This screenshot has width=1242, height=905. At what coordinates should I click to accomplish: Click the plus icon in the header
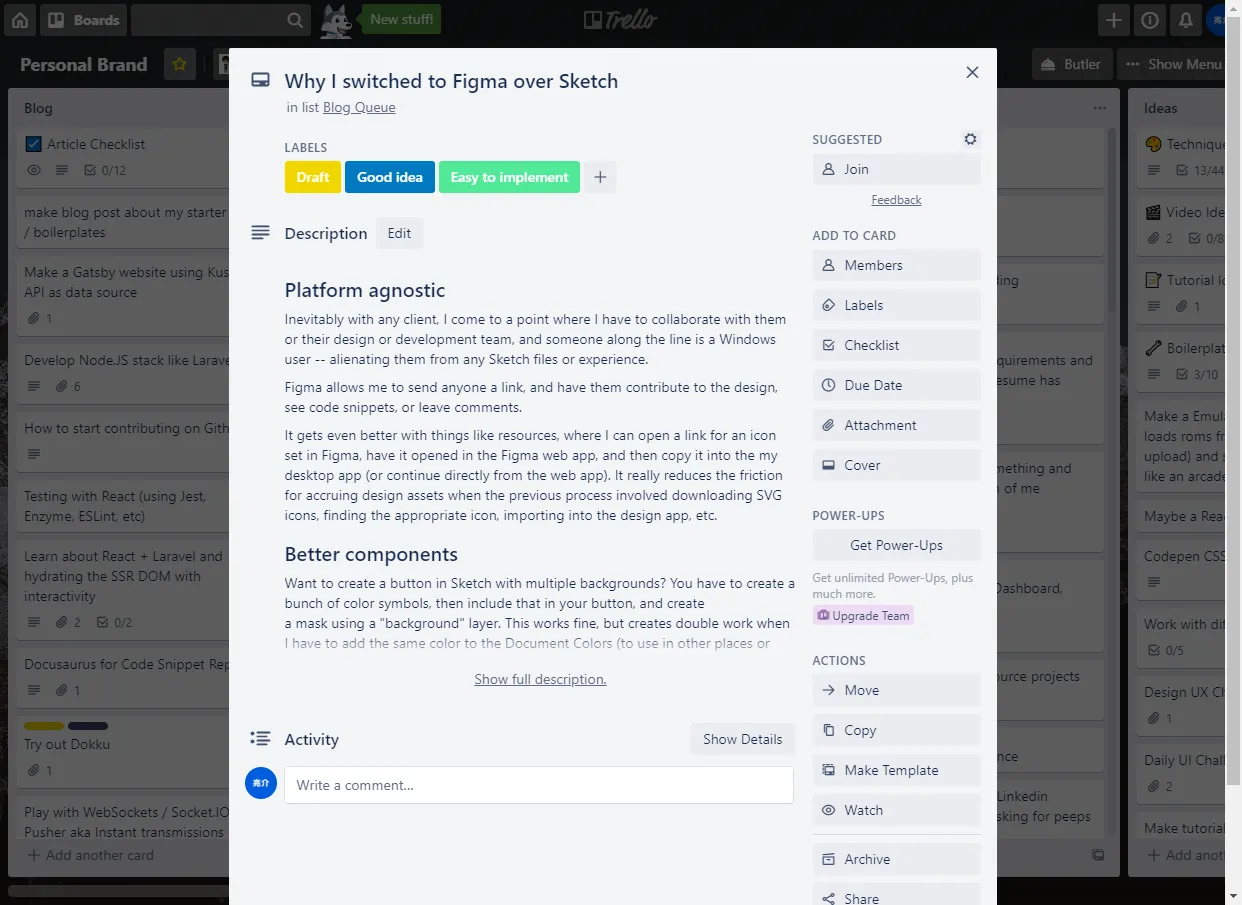[1113, 19]
